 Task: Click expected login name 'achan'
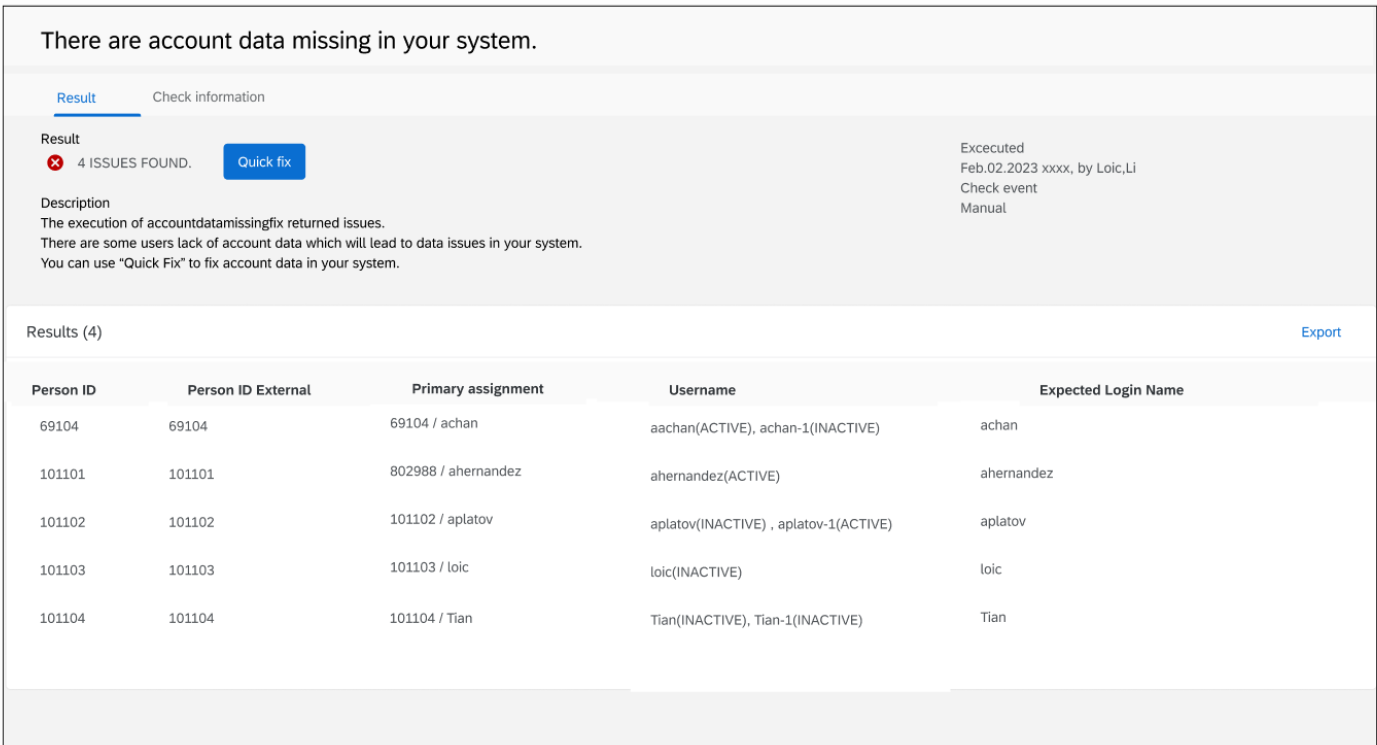click(x=999, y=425)
